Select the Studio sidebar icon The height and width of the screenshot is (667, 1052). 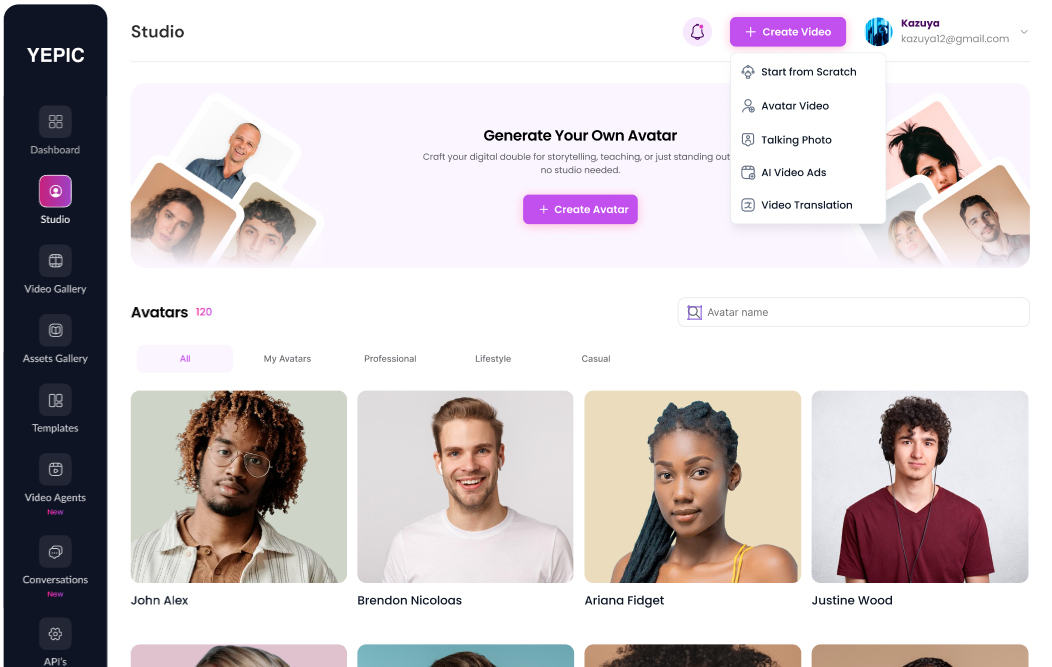[55, 191]
